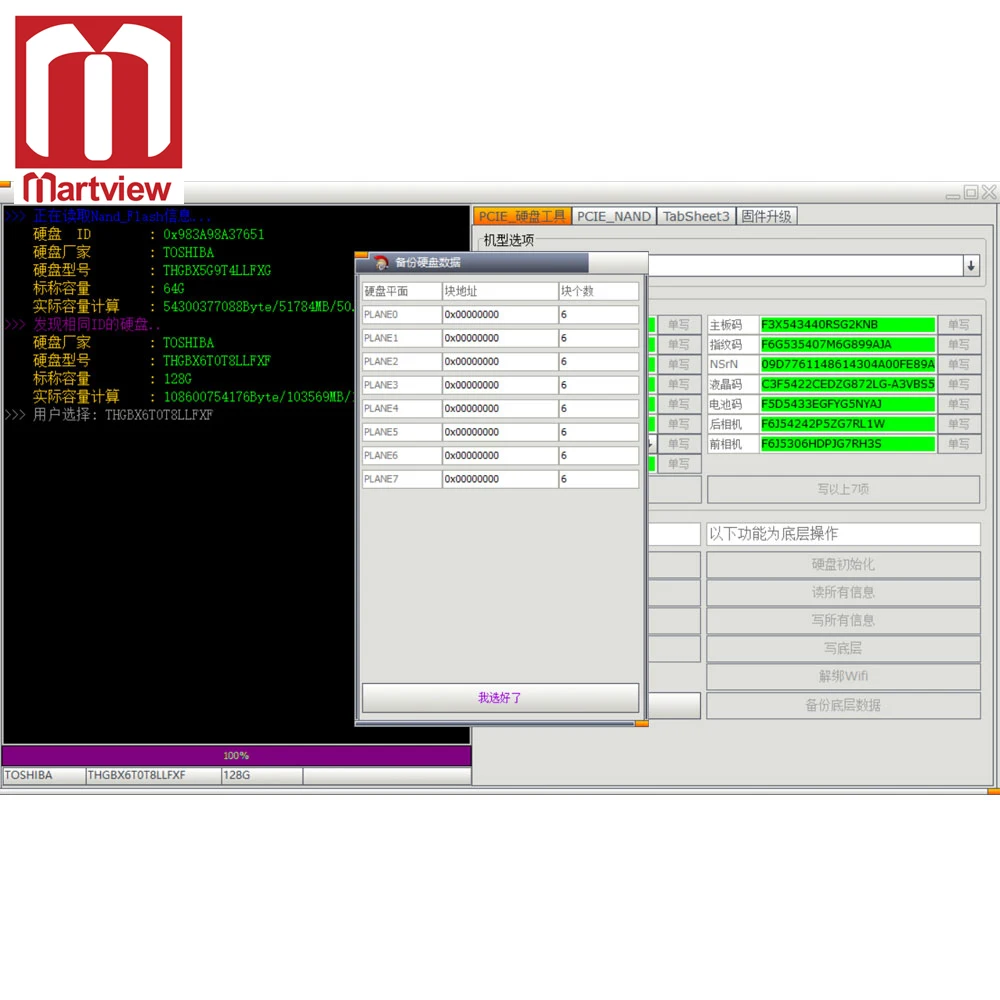Click the 备份硬盘数据 dialog icon
This screenshot has width=1000, height=1000.
[x=381, y=262]
